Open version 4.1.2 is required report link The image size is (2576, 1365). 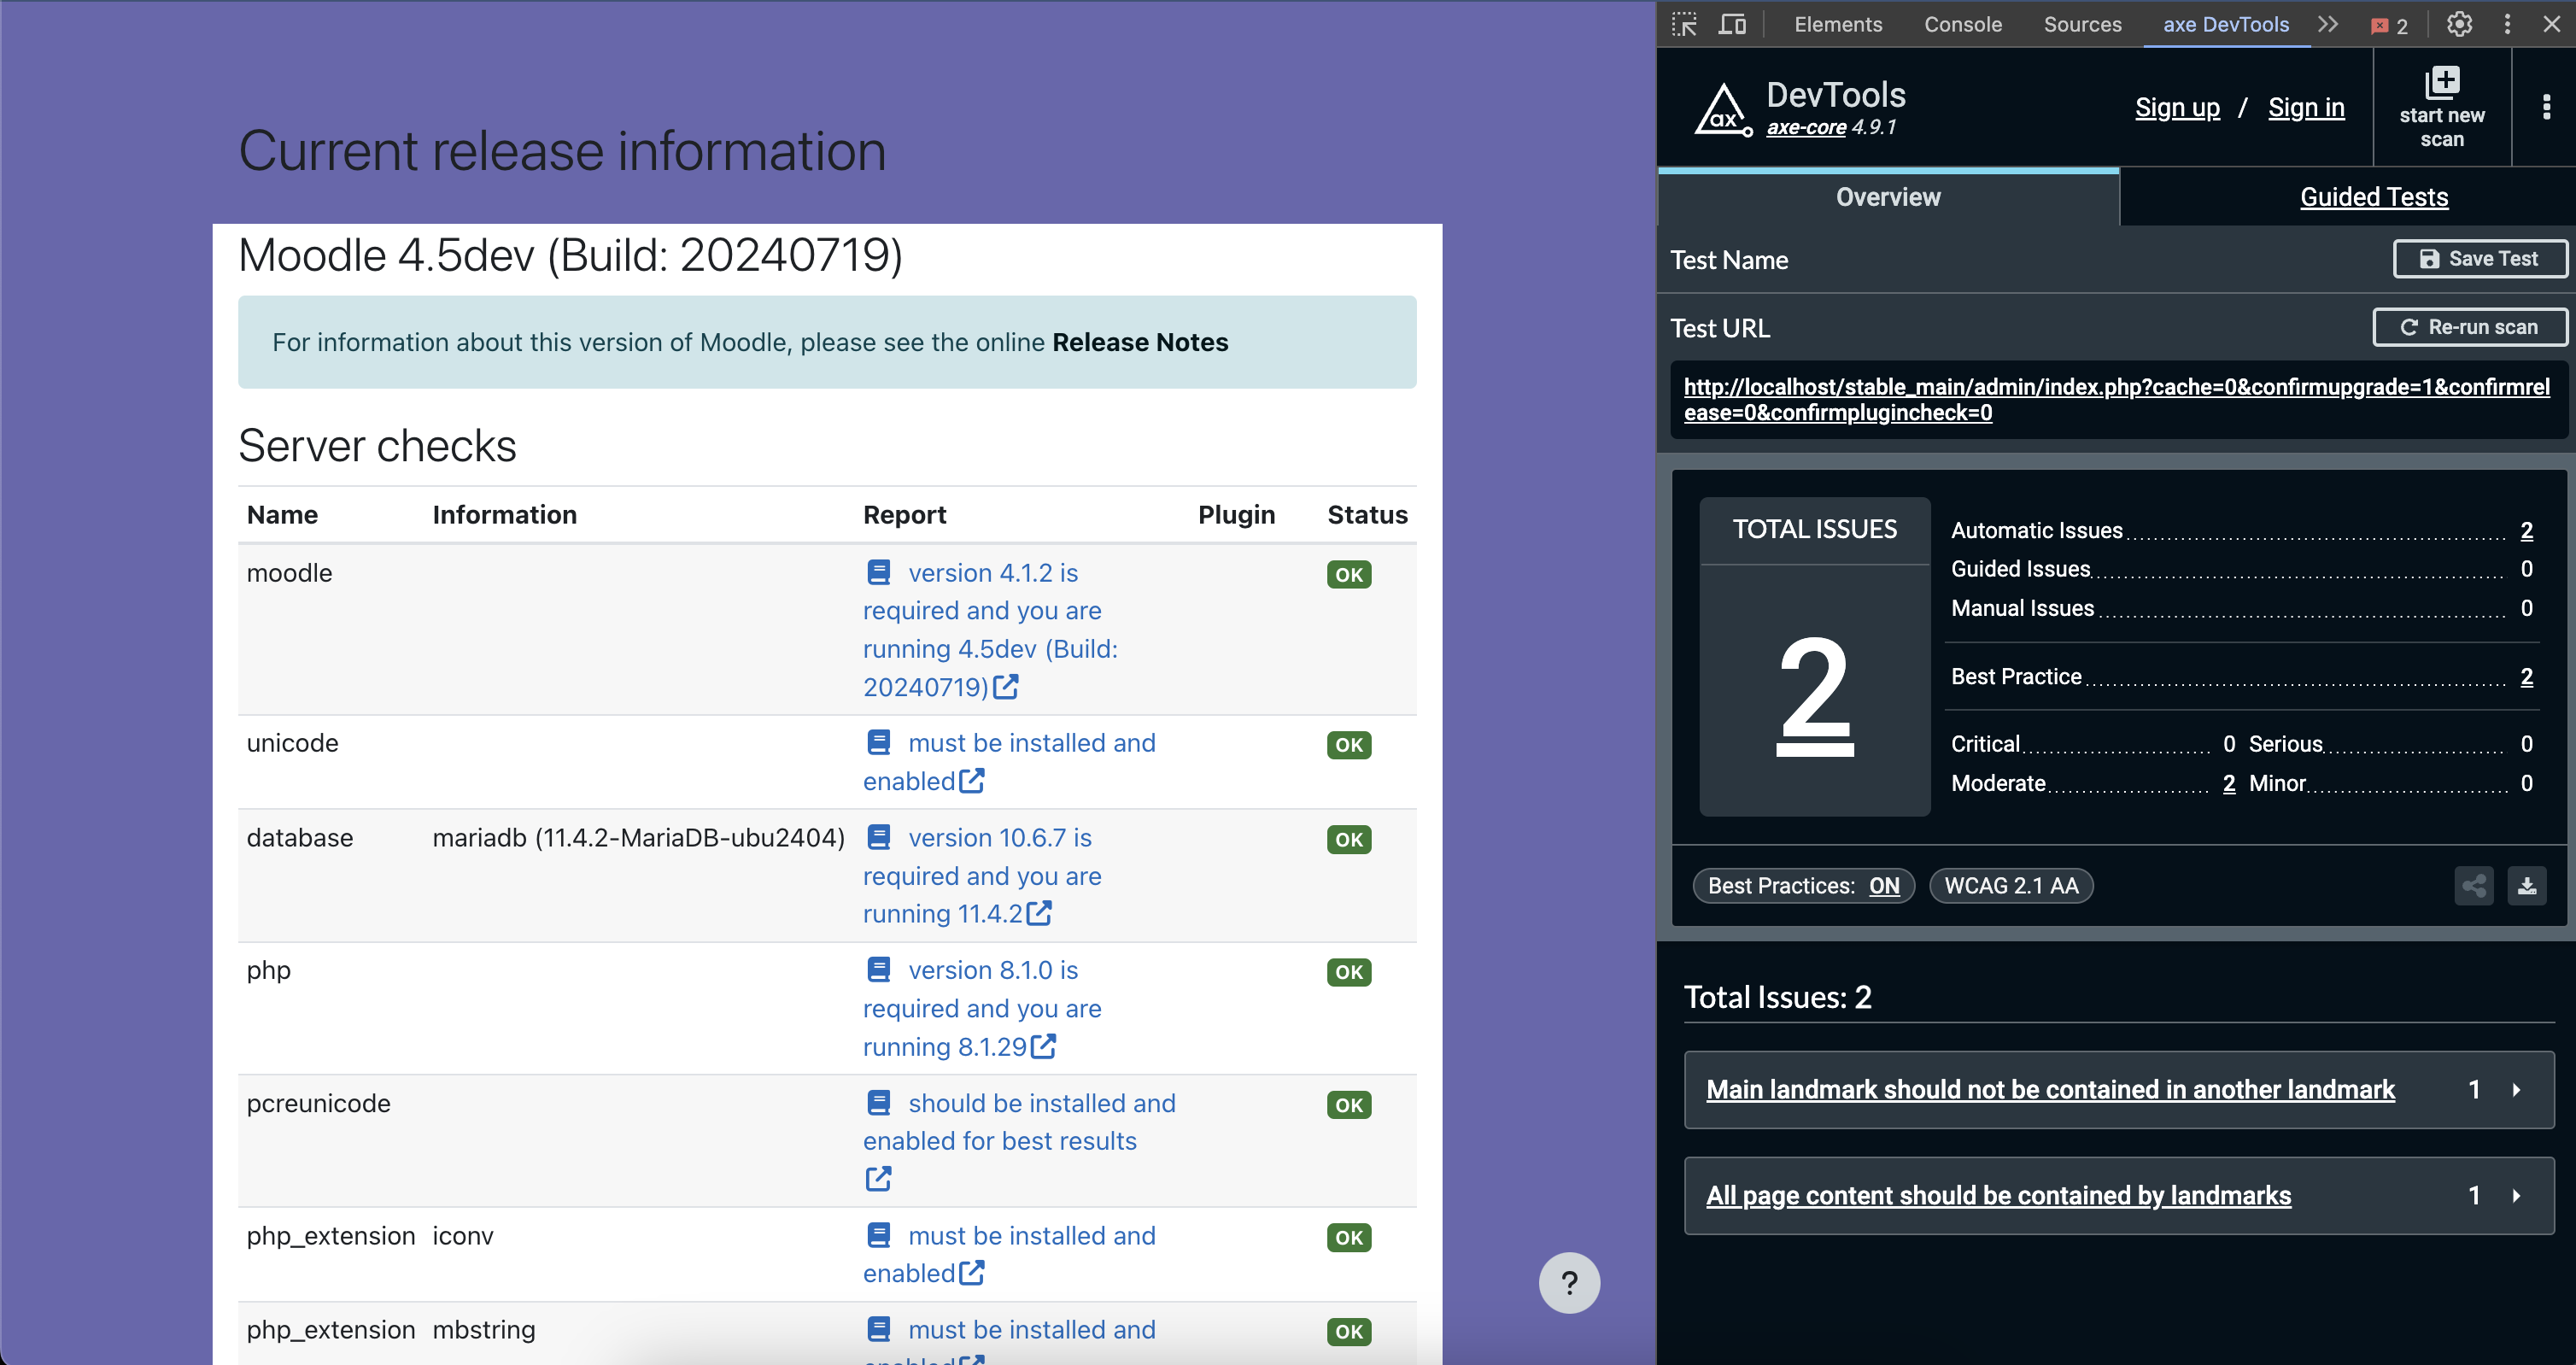click(990, 630)
